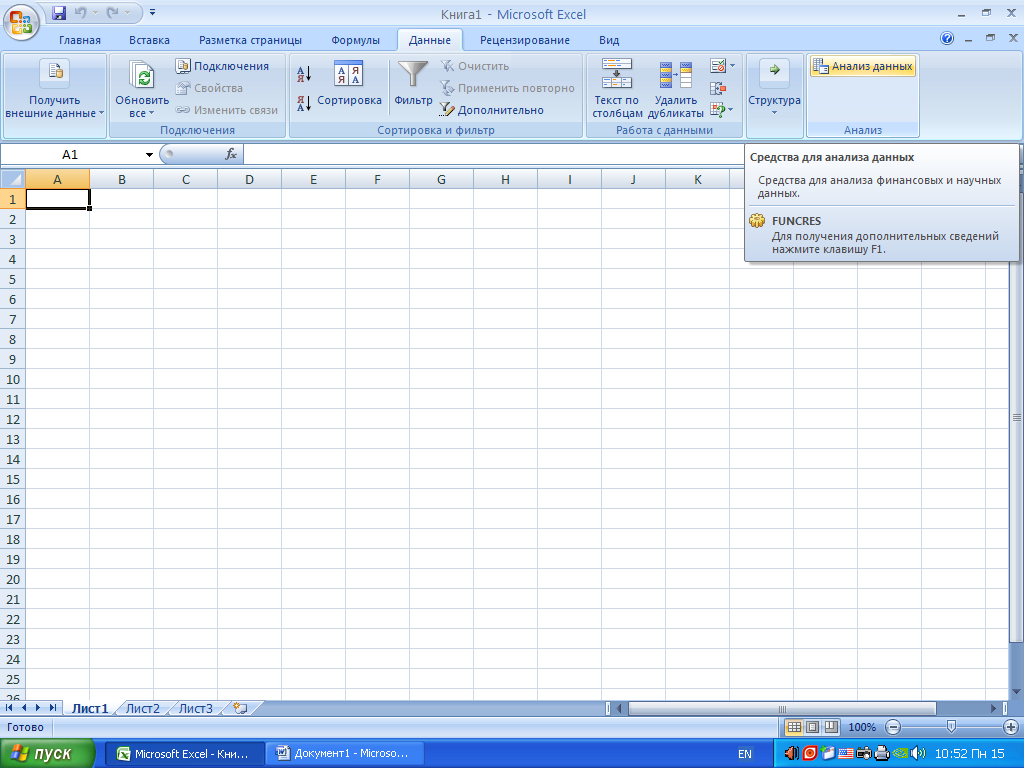Redo the last action
This screenshot has width=1024, height=768.
(112, 12)
